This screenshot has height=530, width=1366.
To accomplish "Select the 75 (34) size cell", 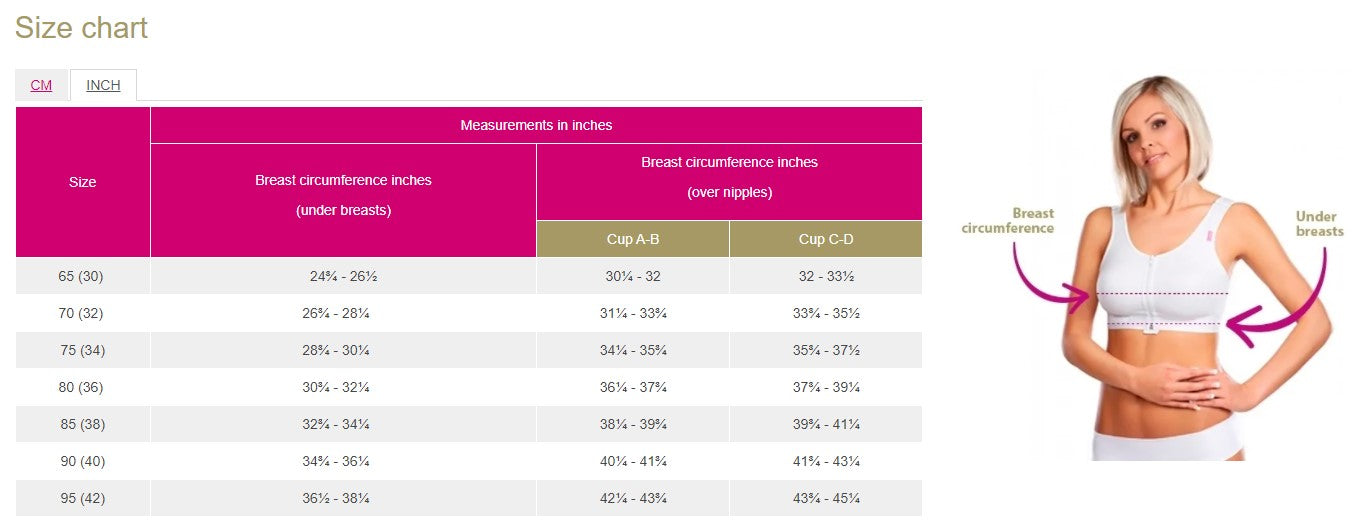I will 82,350.
